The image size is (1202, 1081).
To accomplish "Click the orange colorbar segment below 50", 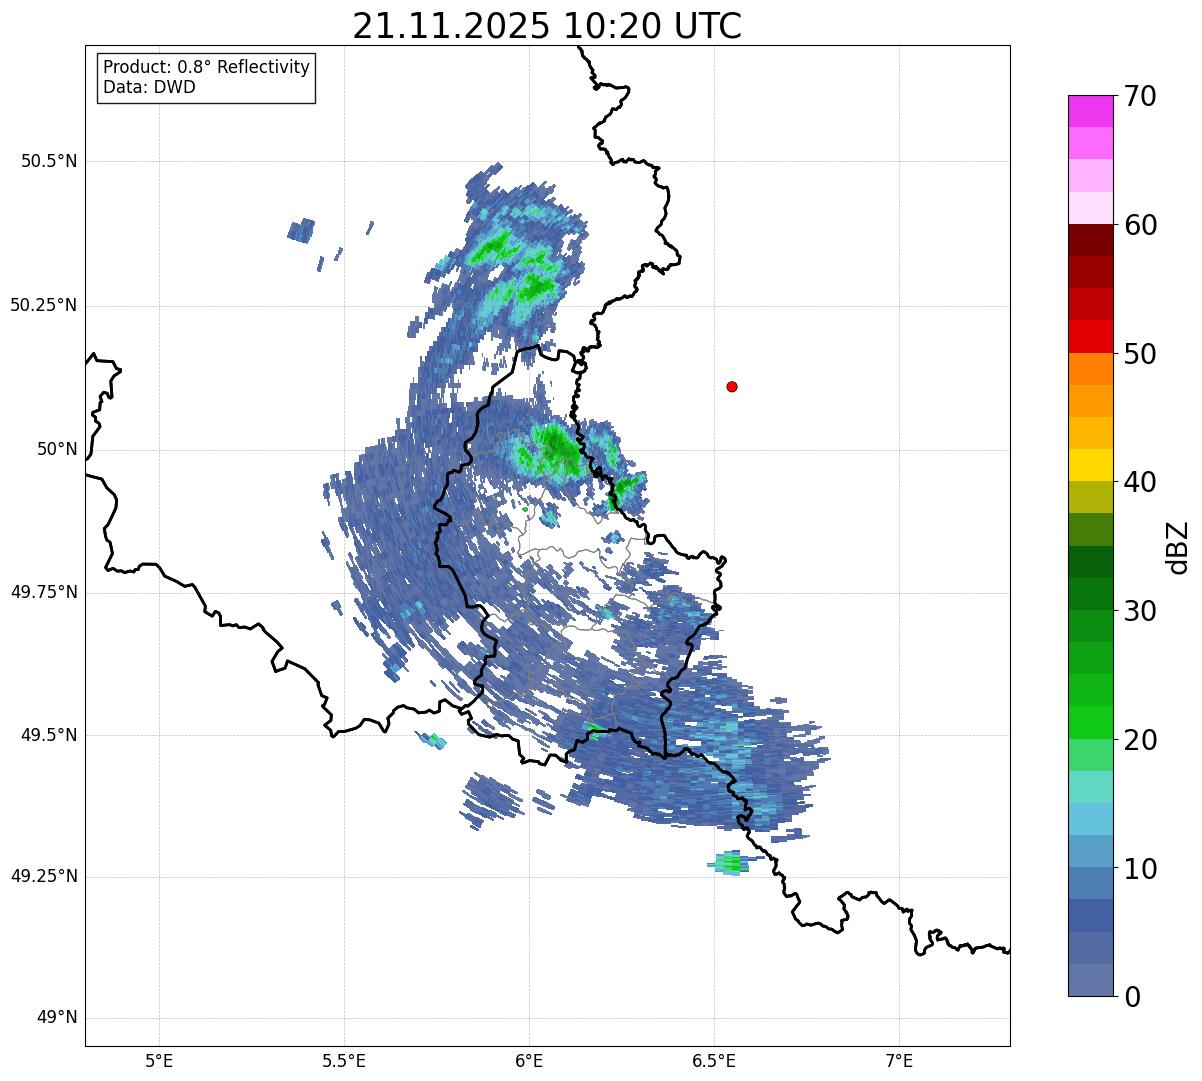I will [x=1090, y=369].
